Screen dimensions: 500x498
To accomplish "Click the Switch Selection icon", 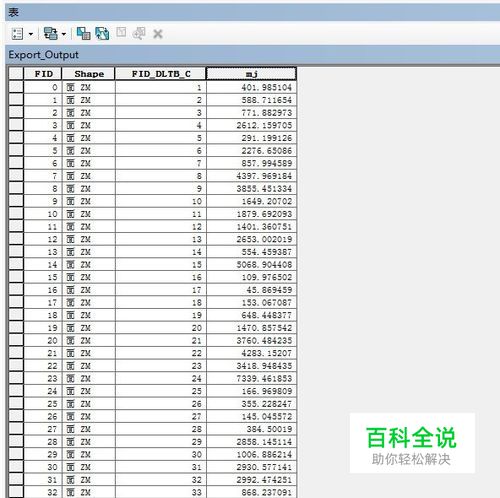I will click(102, 34).
